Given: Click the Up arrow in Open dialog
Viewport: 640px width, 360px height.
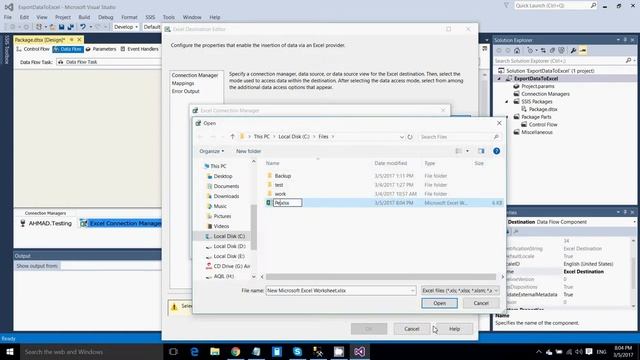Looking at the screenshot, I should (x=232, y=137).
